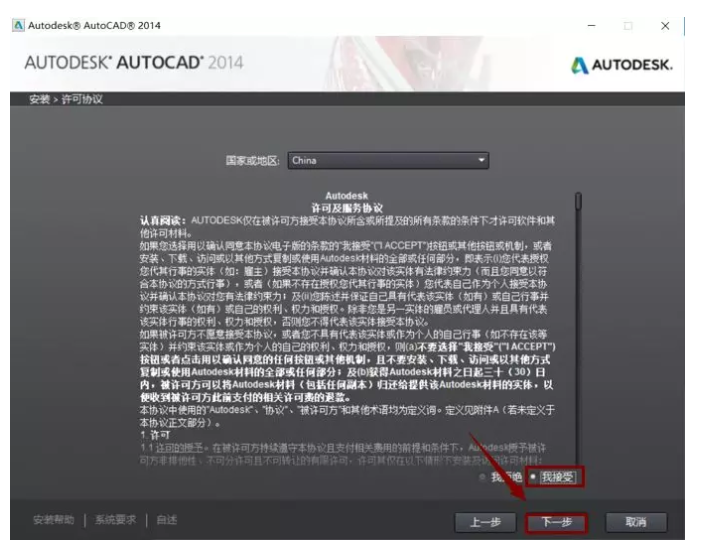Screen dimensions: 708x556
Task: Click the 取消 (Cancel) button
Action: click(636, 522)
